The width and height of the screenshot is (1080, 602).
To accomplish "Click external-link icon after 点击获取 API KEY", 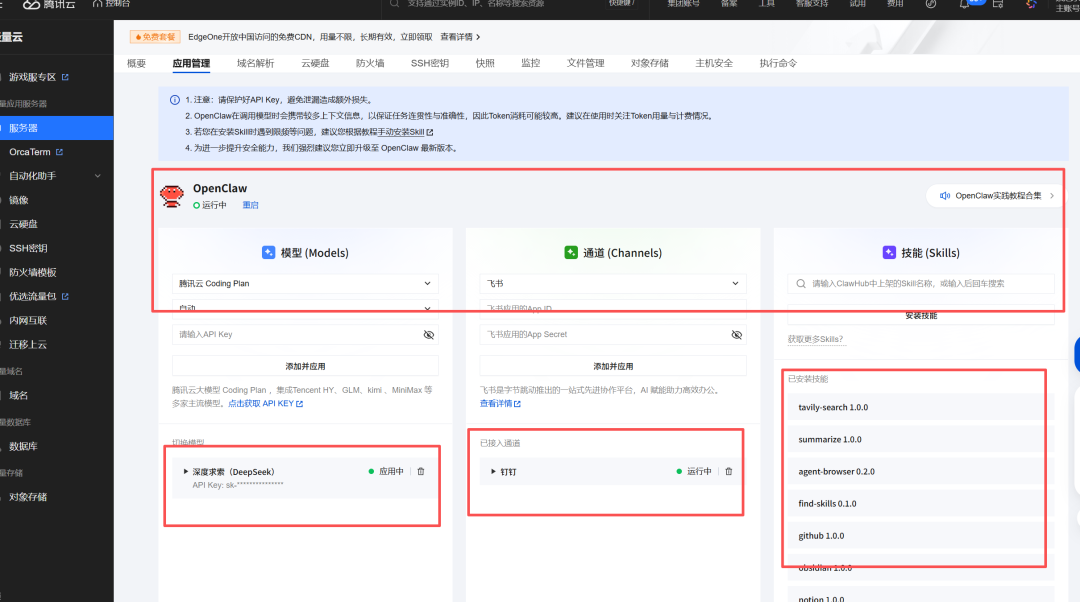I will [x=300, y=404].
